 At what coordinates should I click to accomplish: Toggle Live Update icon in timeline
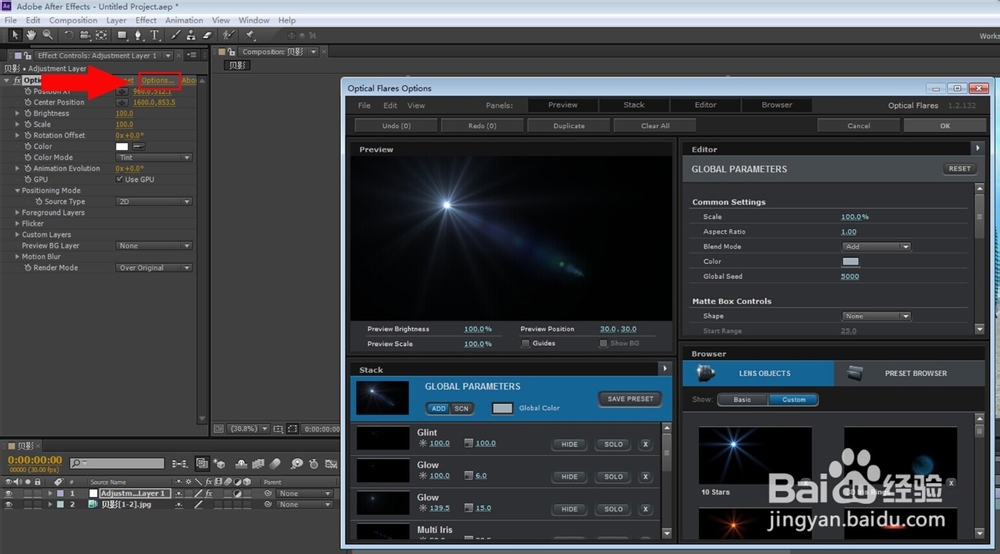202,463
